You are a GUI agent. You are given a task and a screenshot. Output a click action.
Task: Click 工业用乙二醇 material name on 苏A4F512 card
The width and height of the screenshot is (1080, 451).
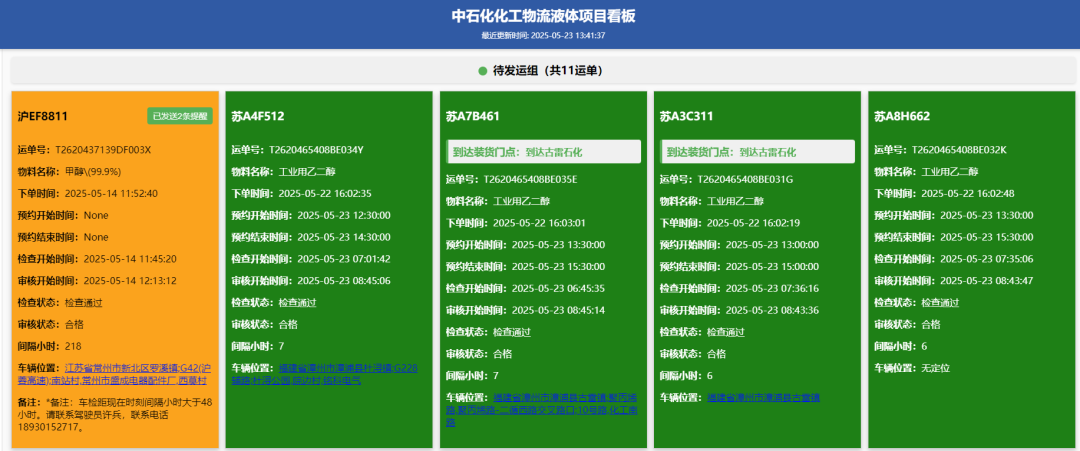coord(314,172)
